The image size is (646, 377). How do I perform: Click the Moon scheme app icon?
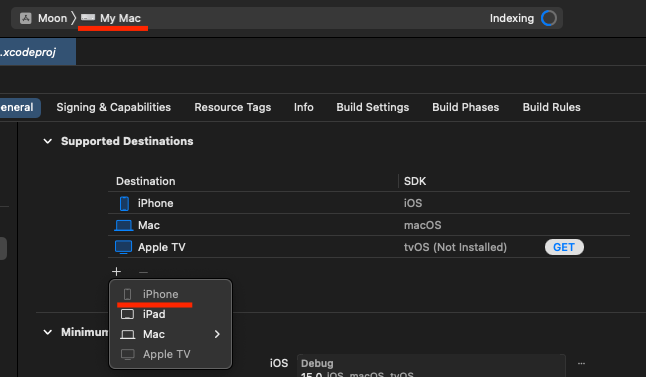(26, 18)
